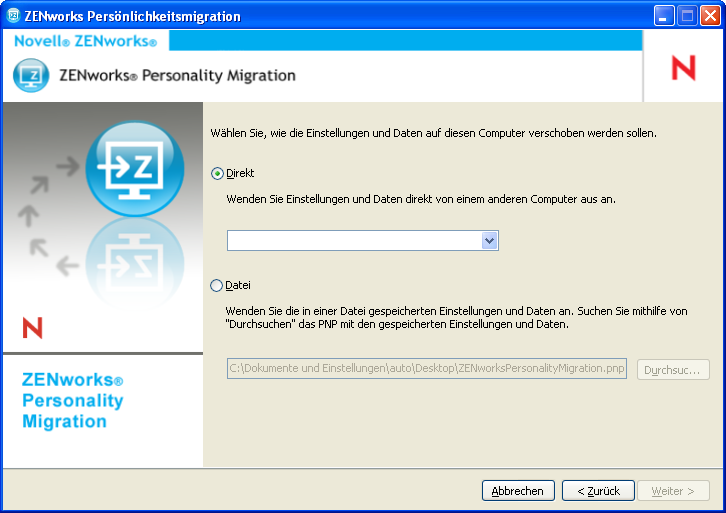Click the Abbrechen button

(x=518, y=491)
